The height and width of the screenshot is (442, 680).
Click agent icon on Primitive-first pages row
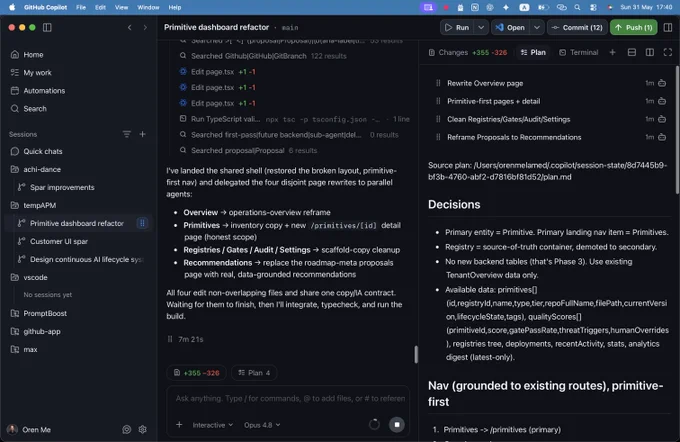[662, 101]
